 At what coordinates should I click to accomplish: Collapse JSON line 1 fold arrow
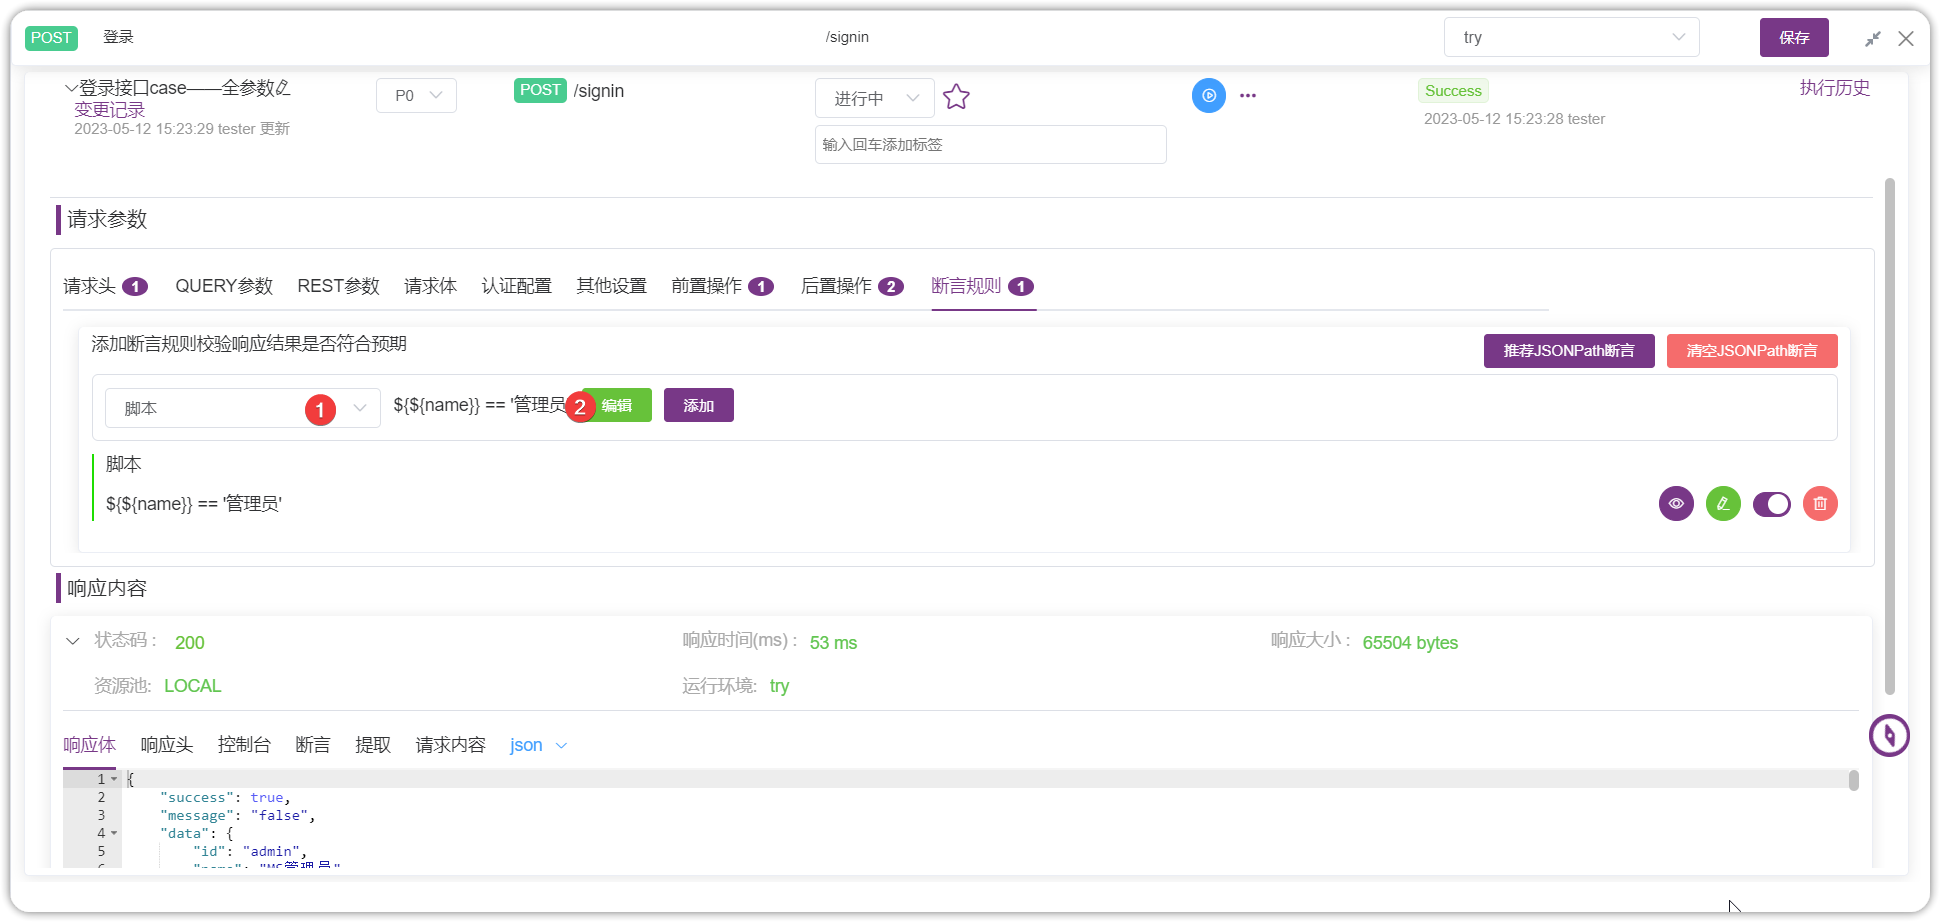click(114, 779)
